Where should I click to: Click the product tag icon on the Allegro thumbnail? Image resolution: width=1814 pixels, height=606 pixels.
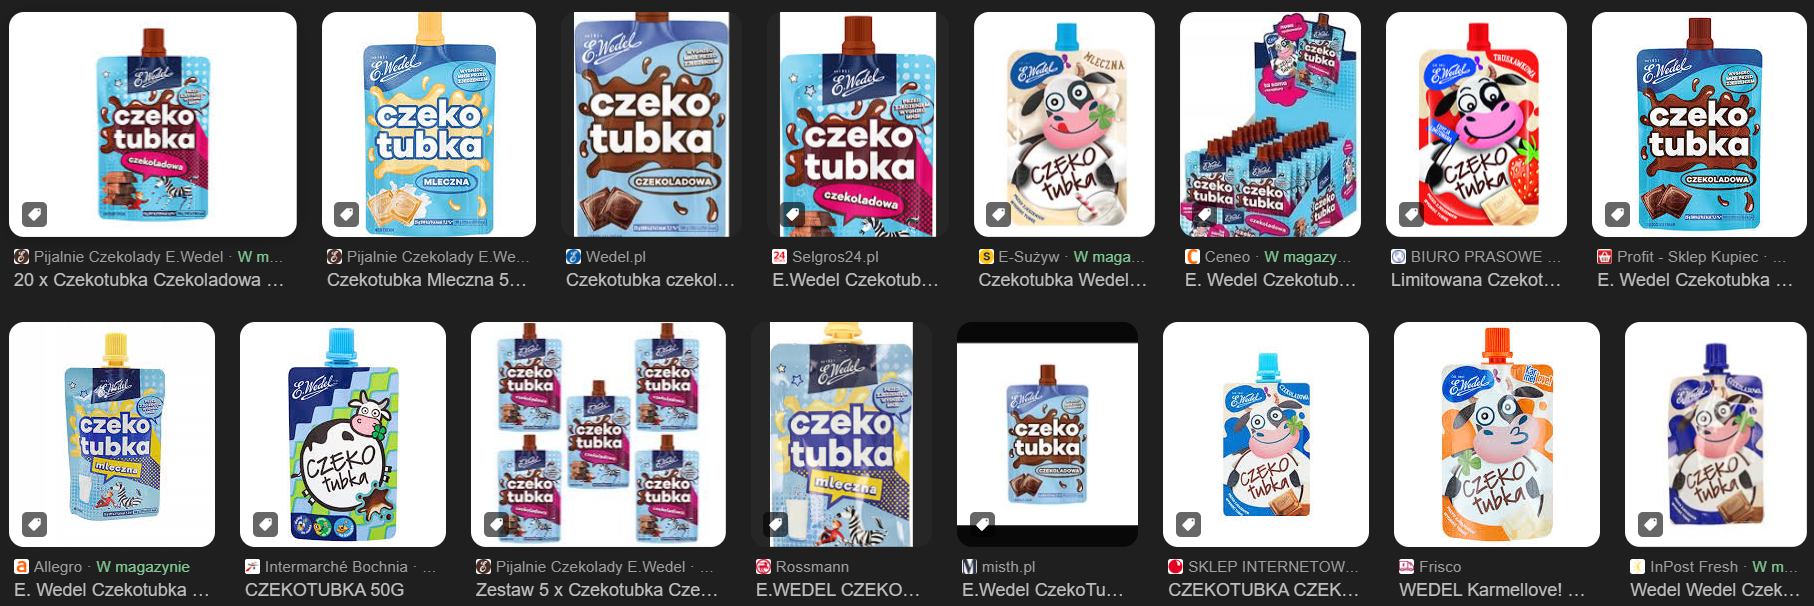tap(35, 523)
